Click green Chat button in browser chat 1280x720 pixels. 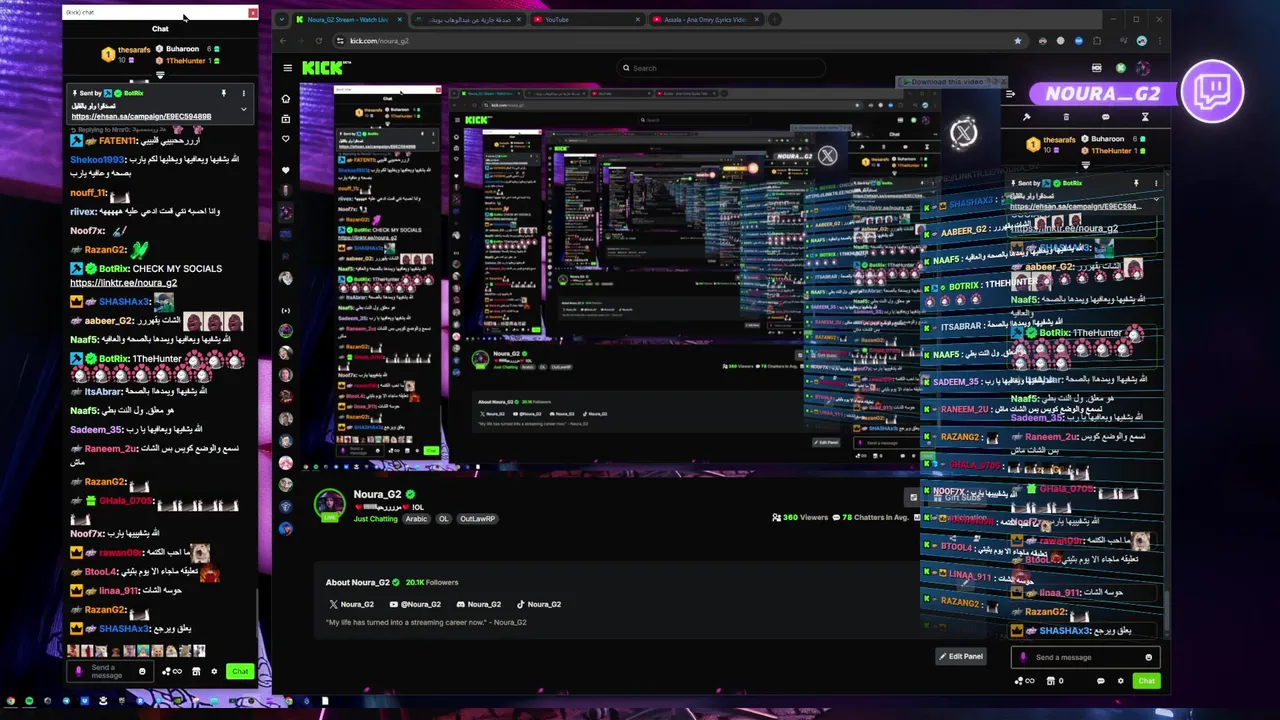1146,681
